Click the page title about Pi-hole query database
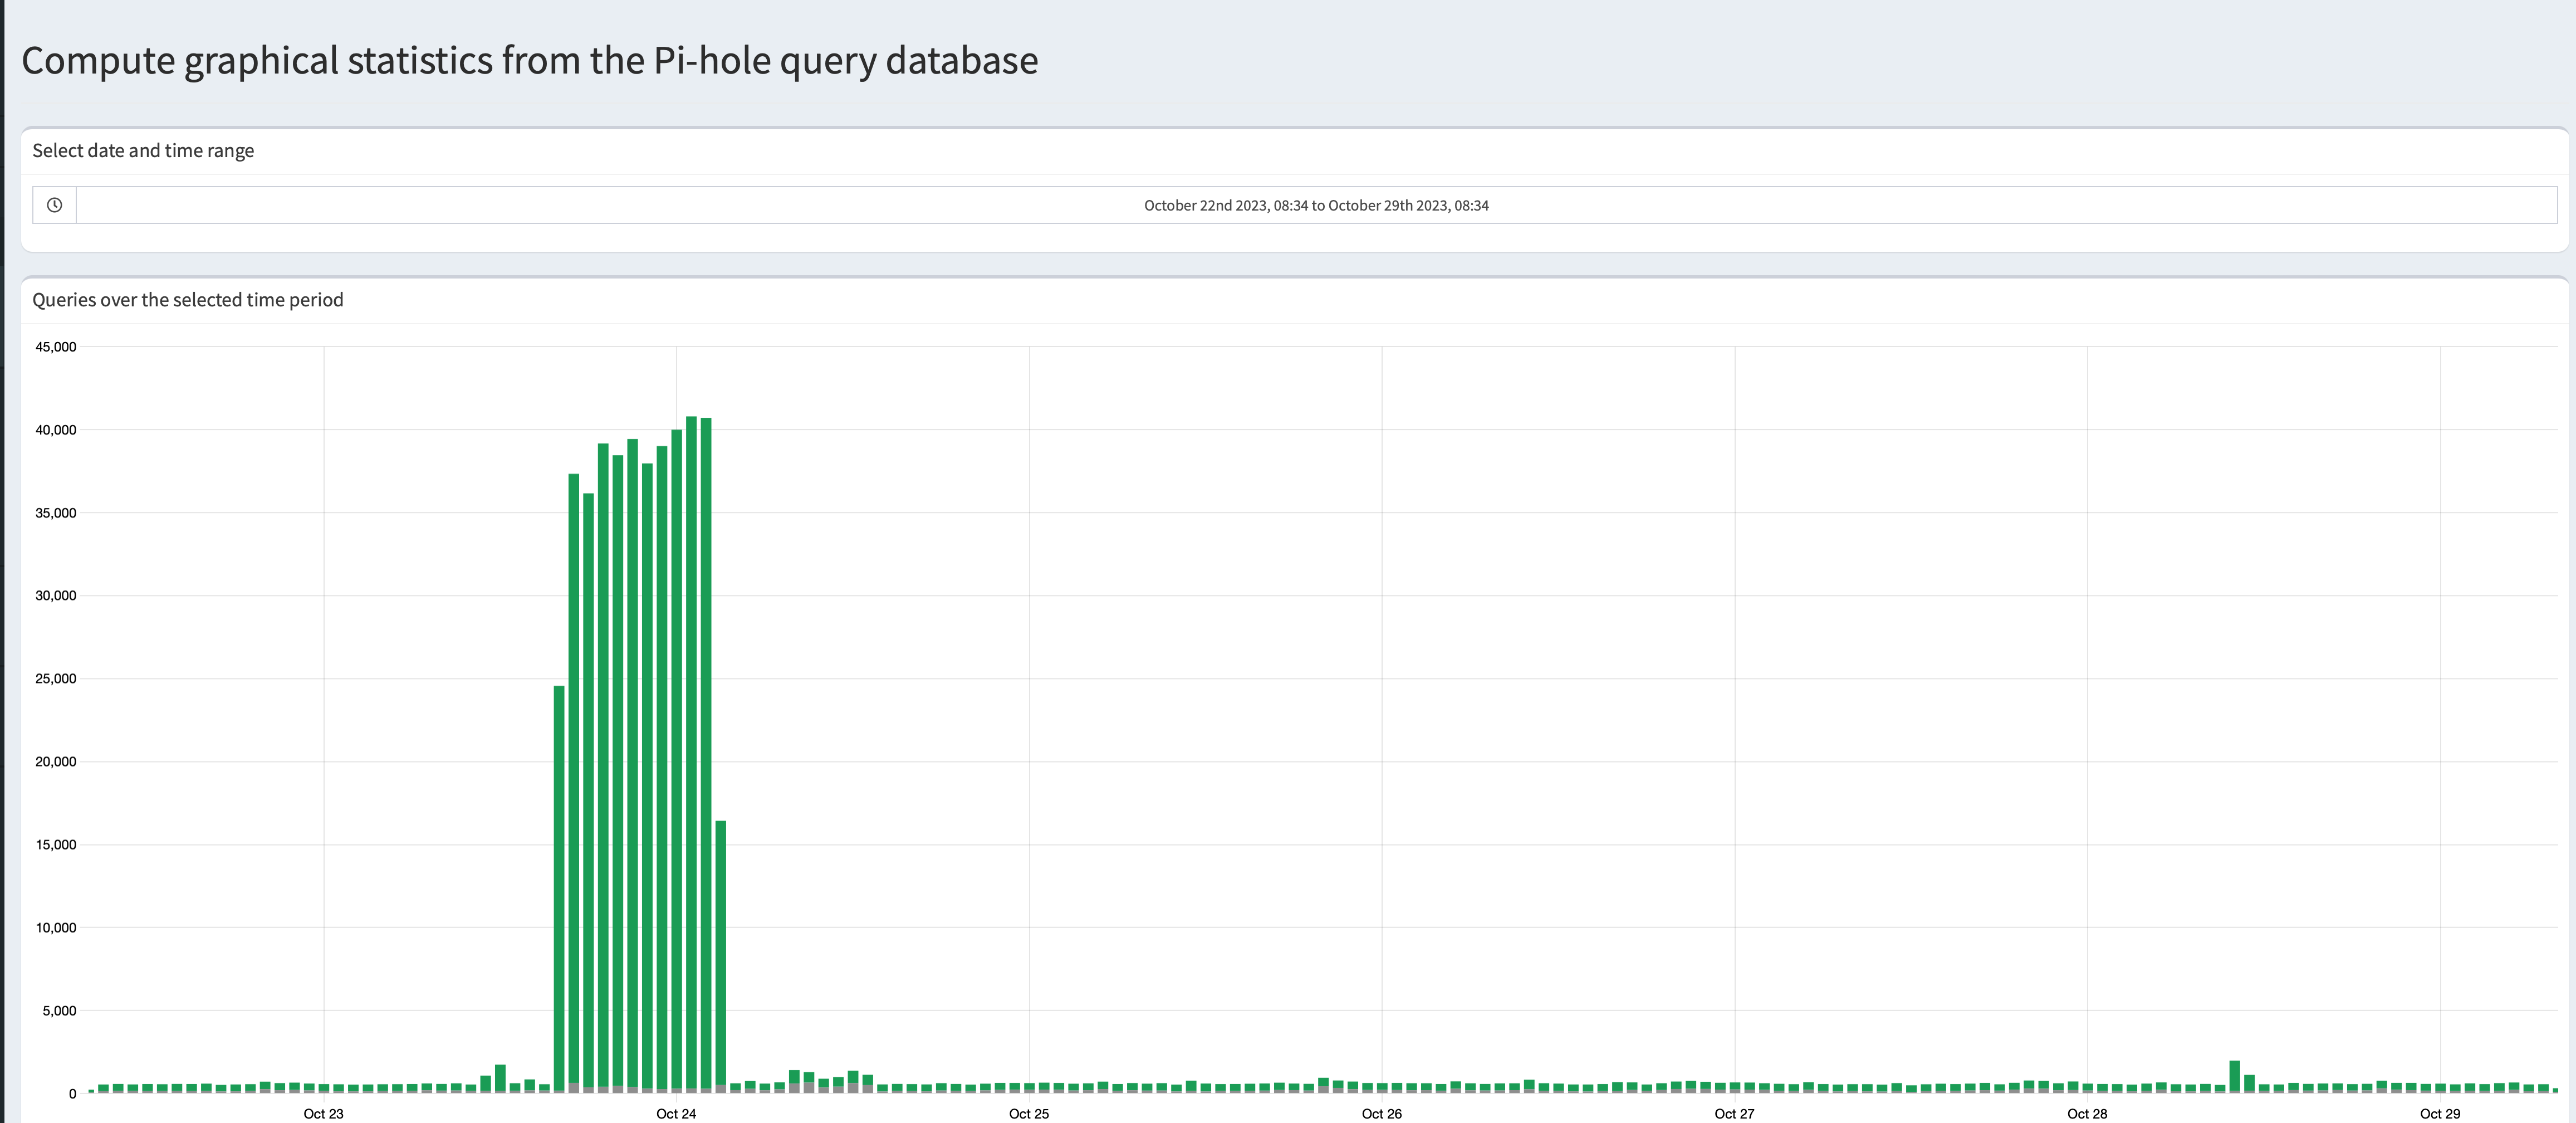The width and height of the screenshot is (2576, 1123). pos(529,61)
